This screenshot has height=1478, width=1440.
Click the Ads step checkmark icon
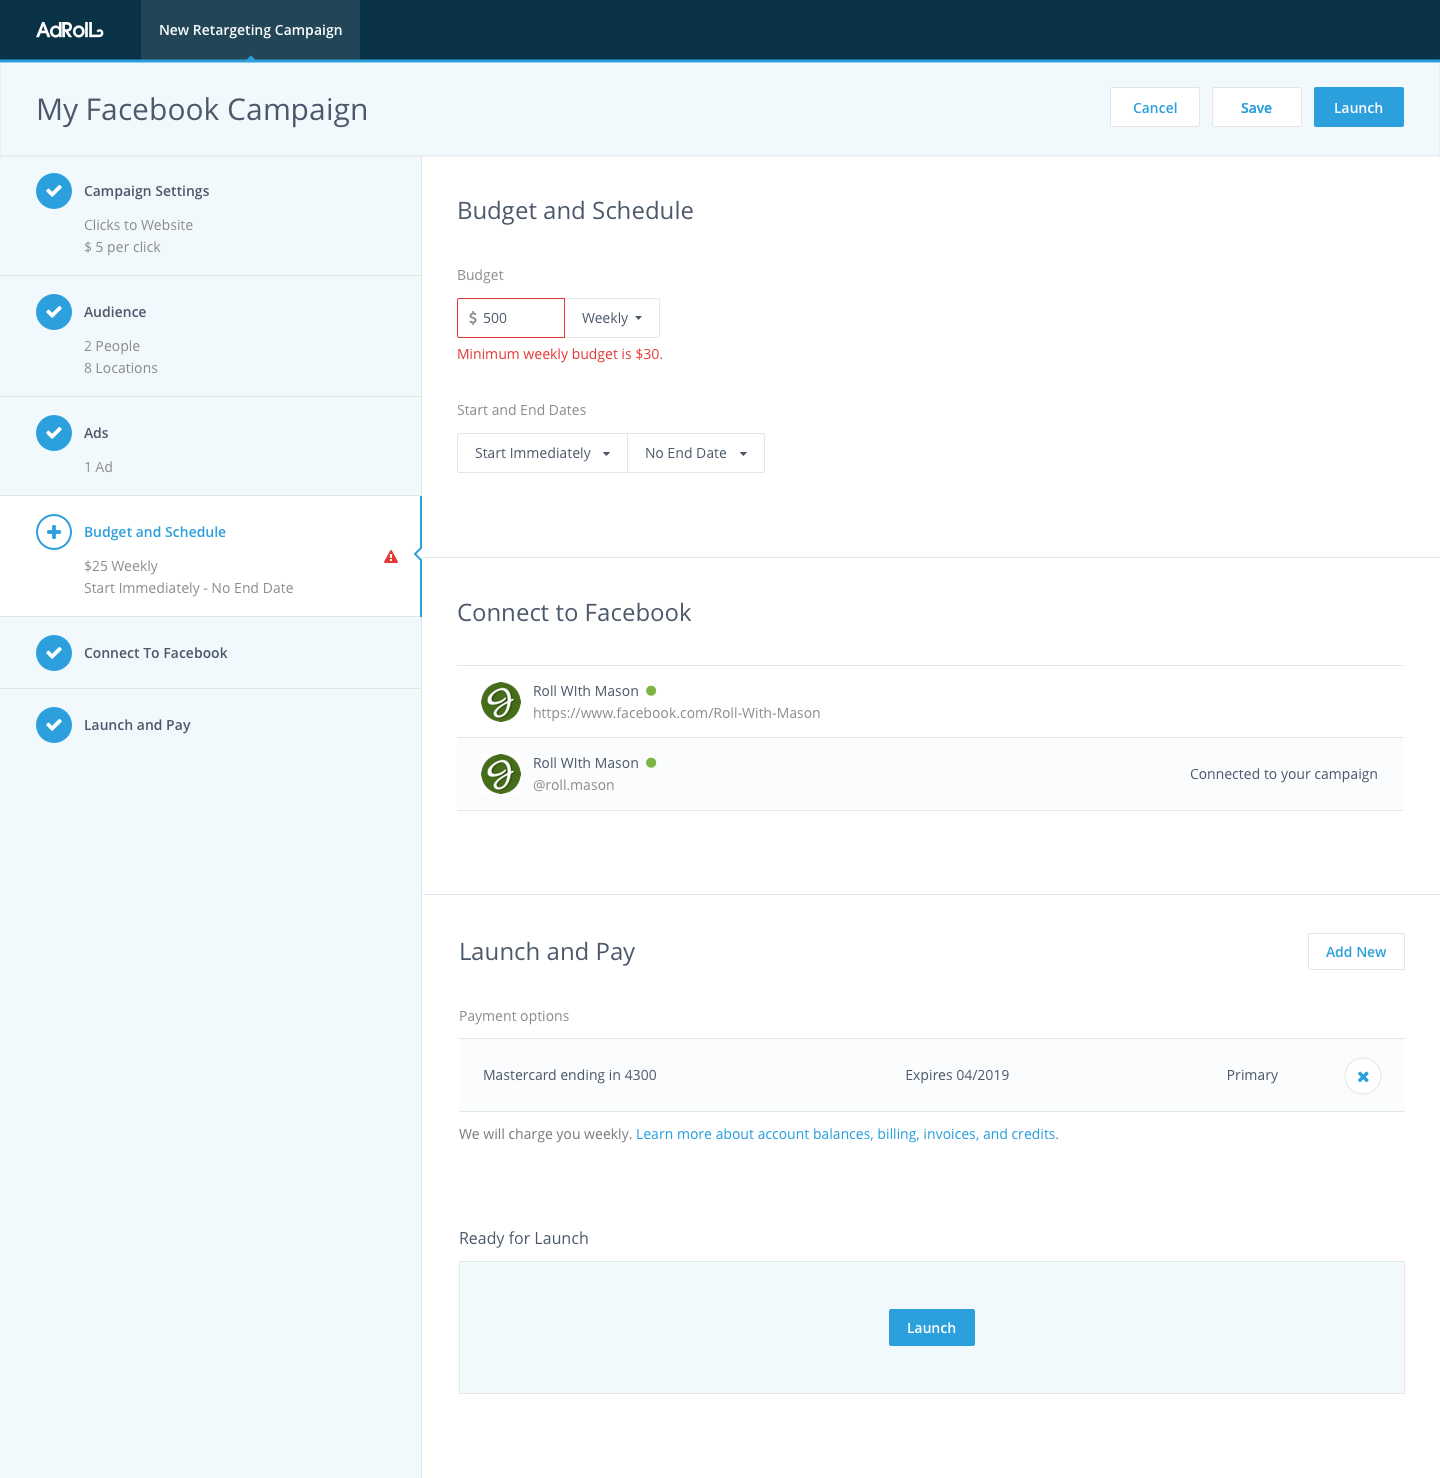[x=54, y=433]
